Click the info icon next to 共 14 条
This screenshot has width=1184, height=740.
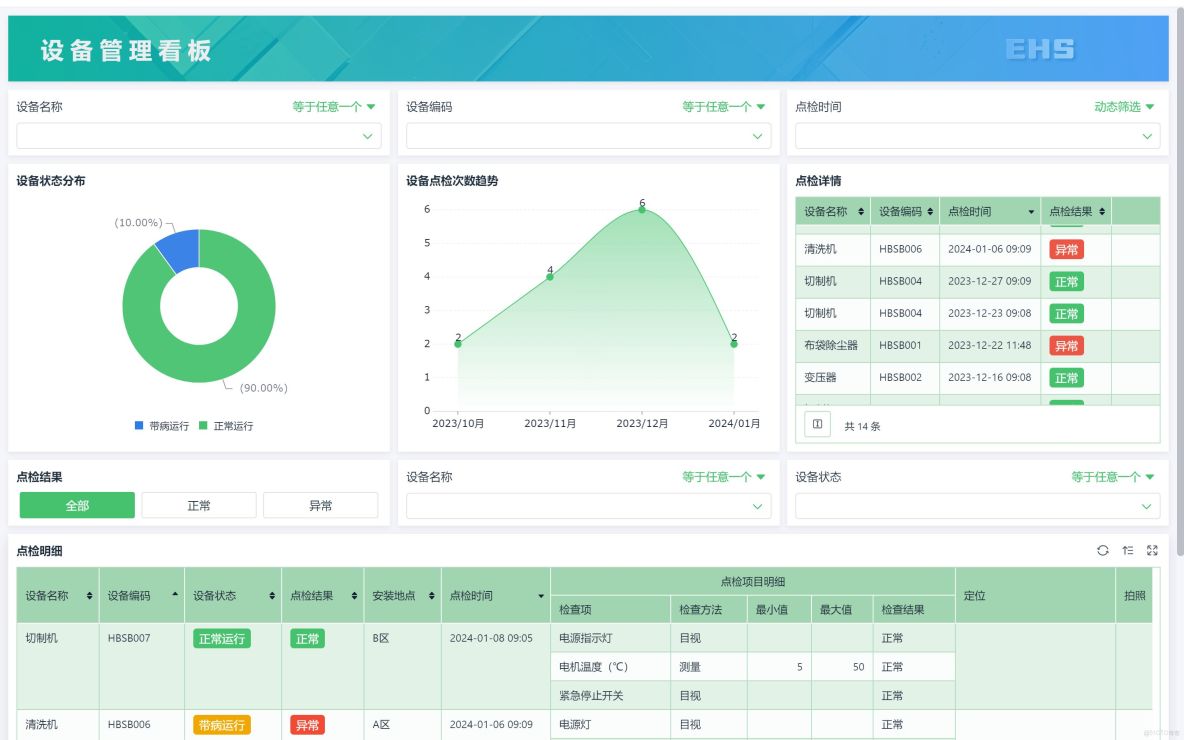tap(817, 423)
